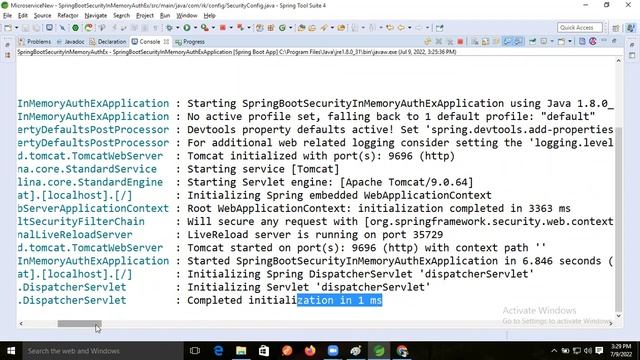640x360 pixels.
Task: Open the Navigate menu
Action: (x=96, y=16)
